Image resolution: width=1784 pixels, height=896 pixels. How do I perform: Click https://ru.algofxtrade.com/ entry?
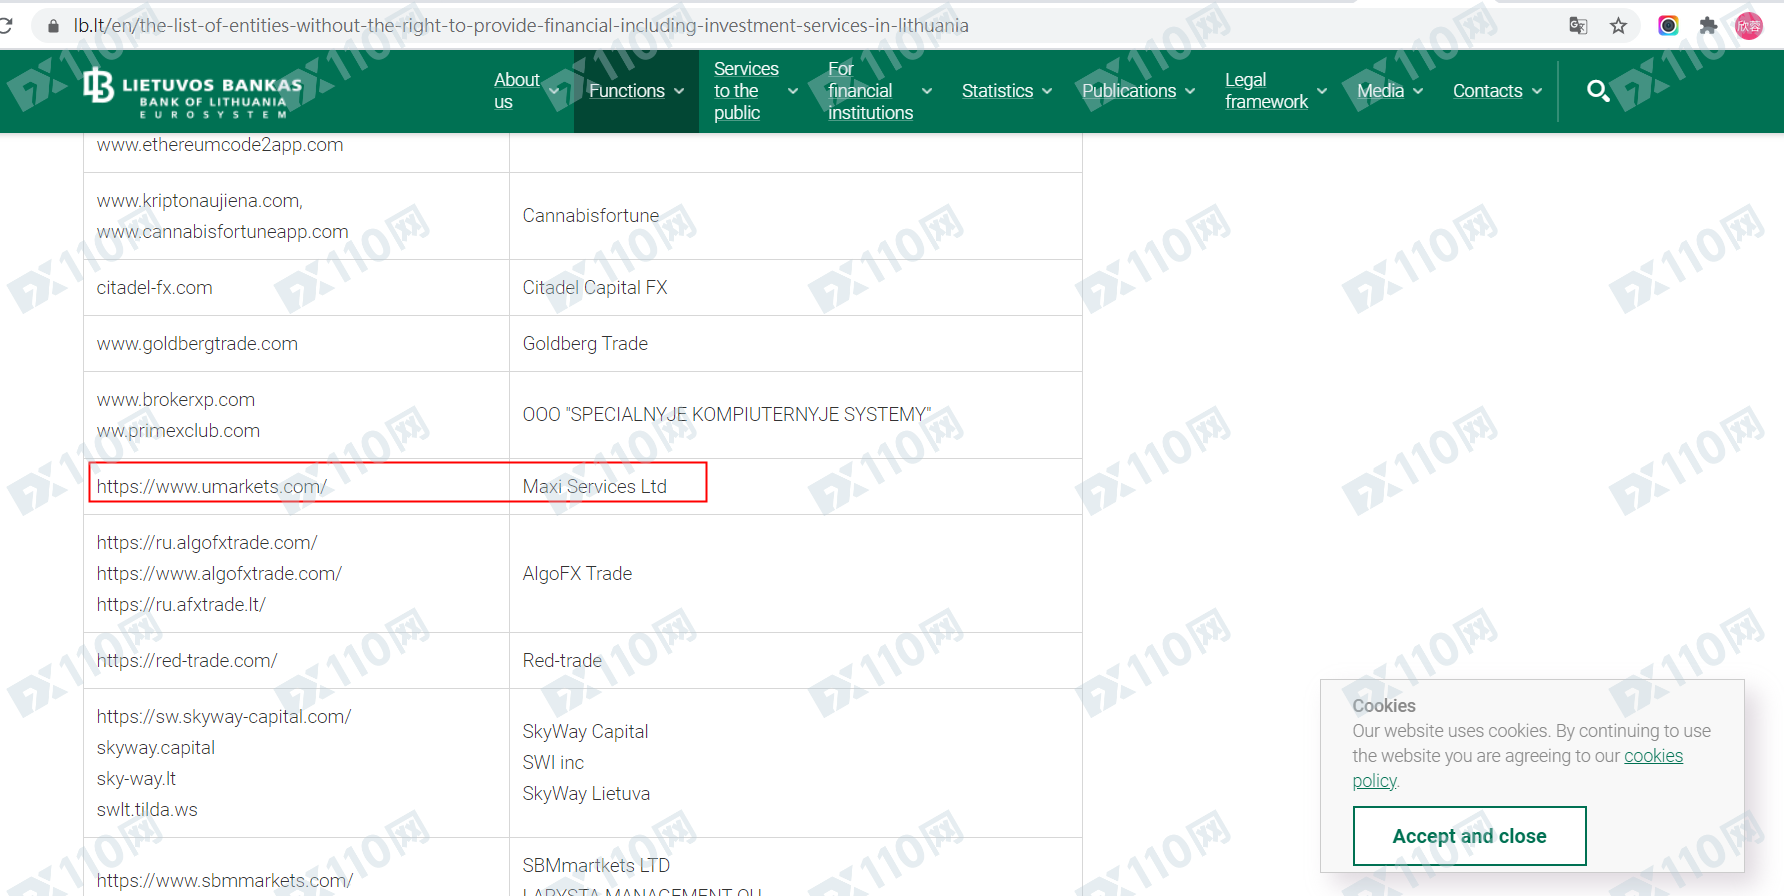pyautogui.click(x=207, y=543)
